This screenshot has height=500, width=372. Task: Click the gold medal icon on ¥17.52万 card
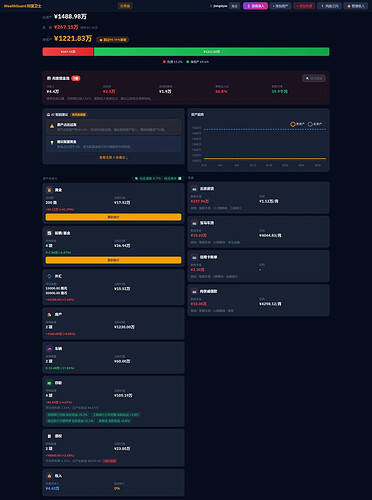click(49, 190)
